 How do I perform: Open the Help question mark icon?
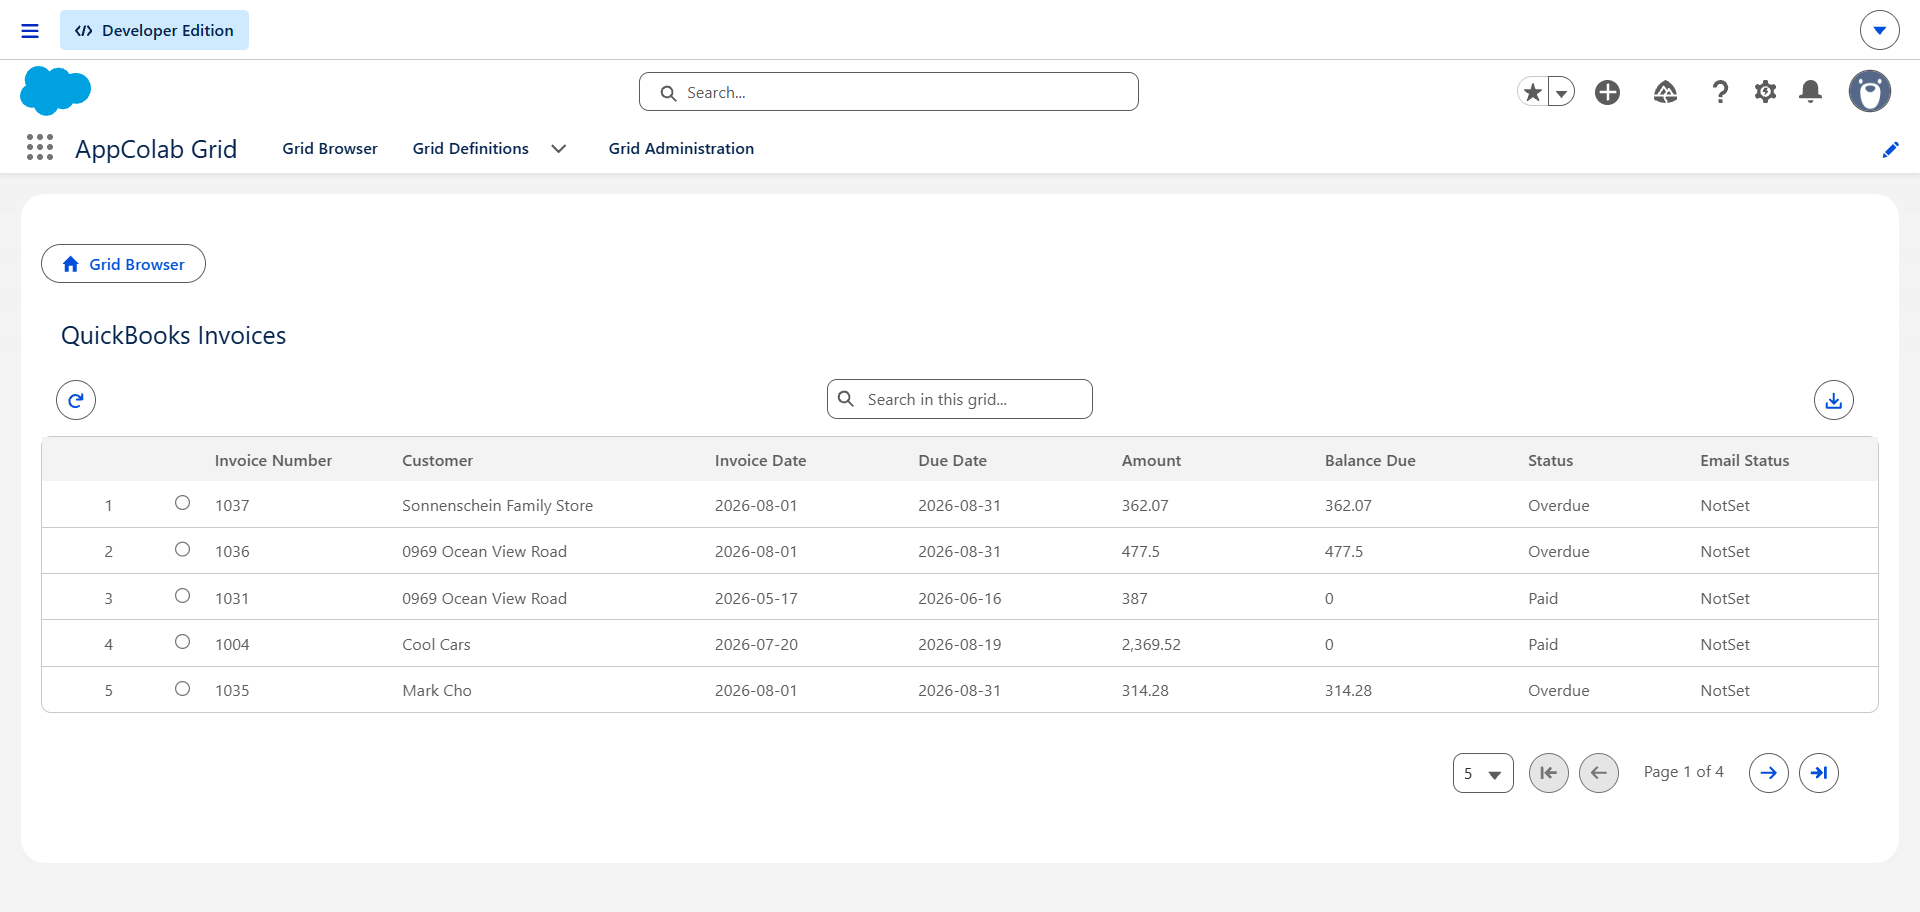pyautogui.click(x=1720, y=92)
